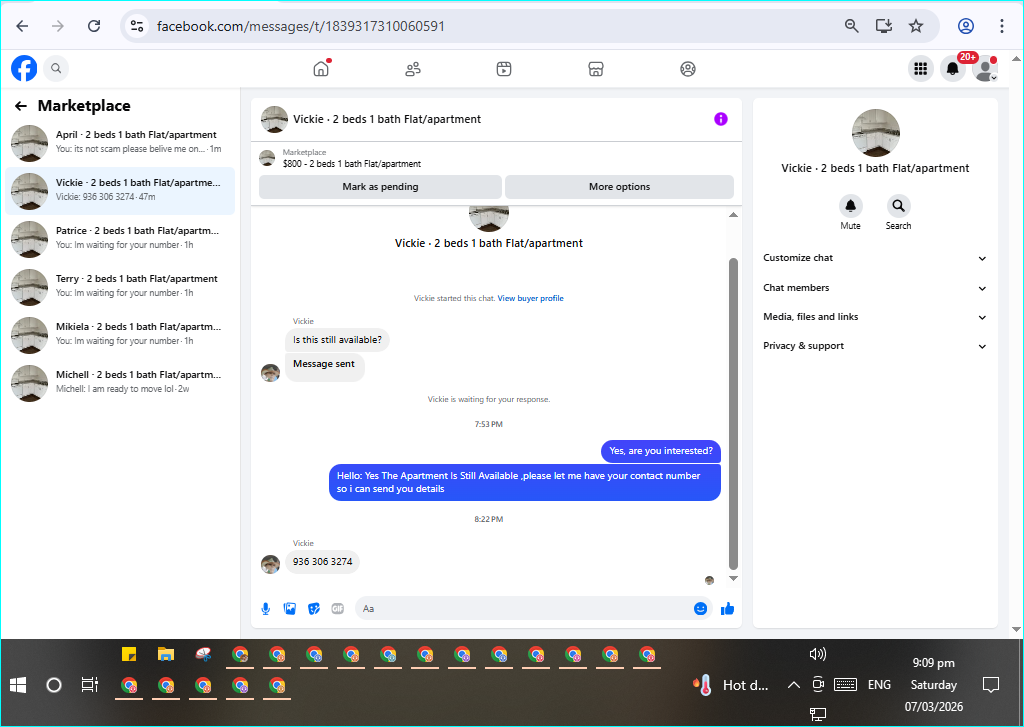Click the browser zoom magnifier icon
This screenshot has height=727, width=1024.
tap(852, 26)
